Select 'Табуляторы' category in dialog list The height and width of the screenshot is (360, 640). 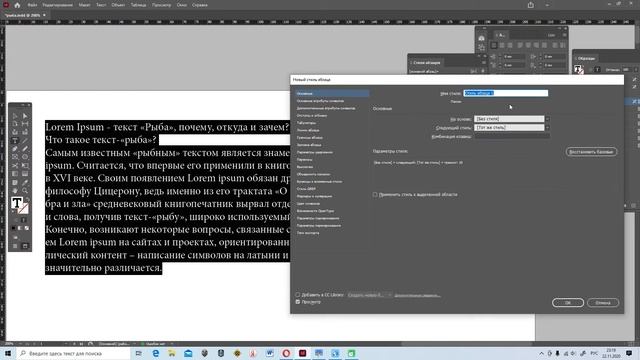306,123
